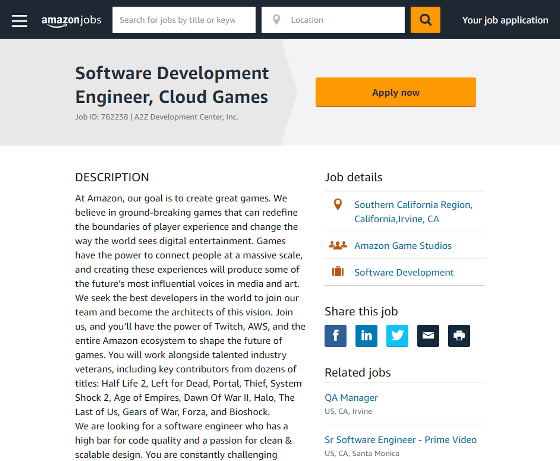Click the Apply now button

(396, 92)
